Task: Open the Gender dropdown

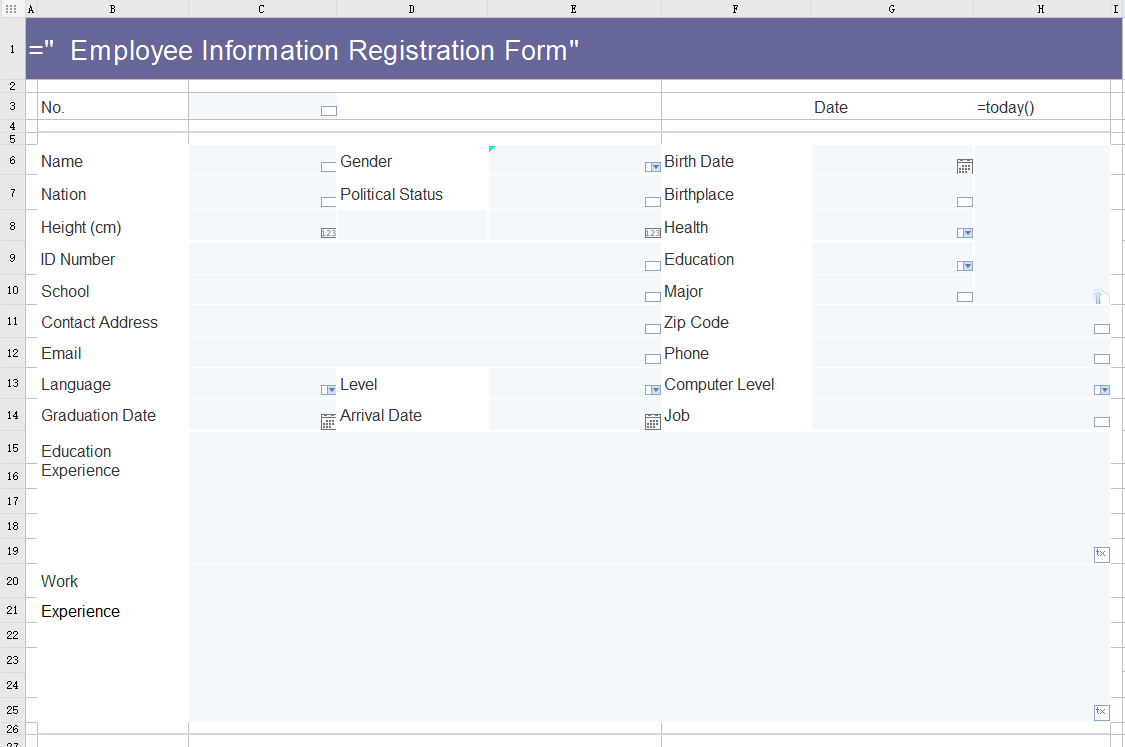Action: [652, 167]
